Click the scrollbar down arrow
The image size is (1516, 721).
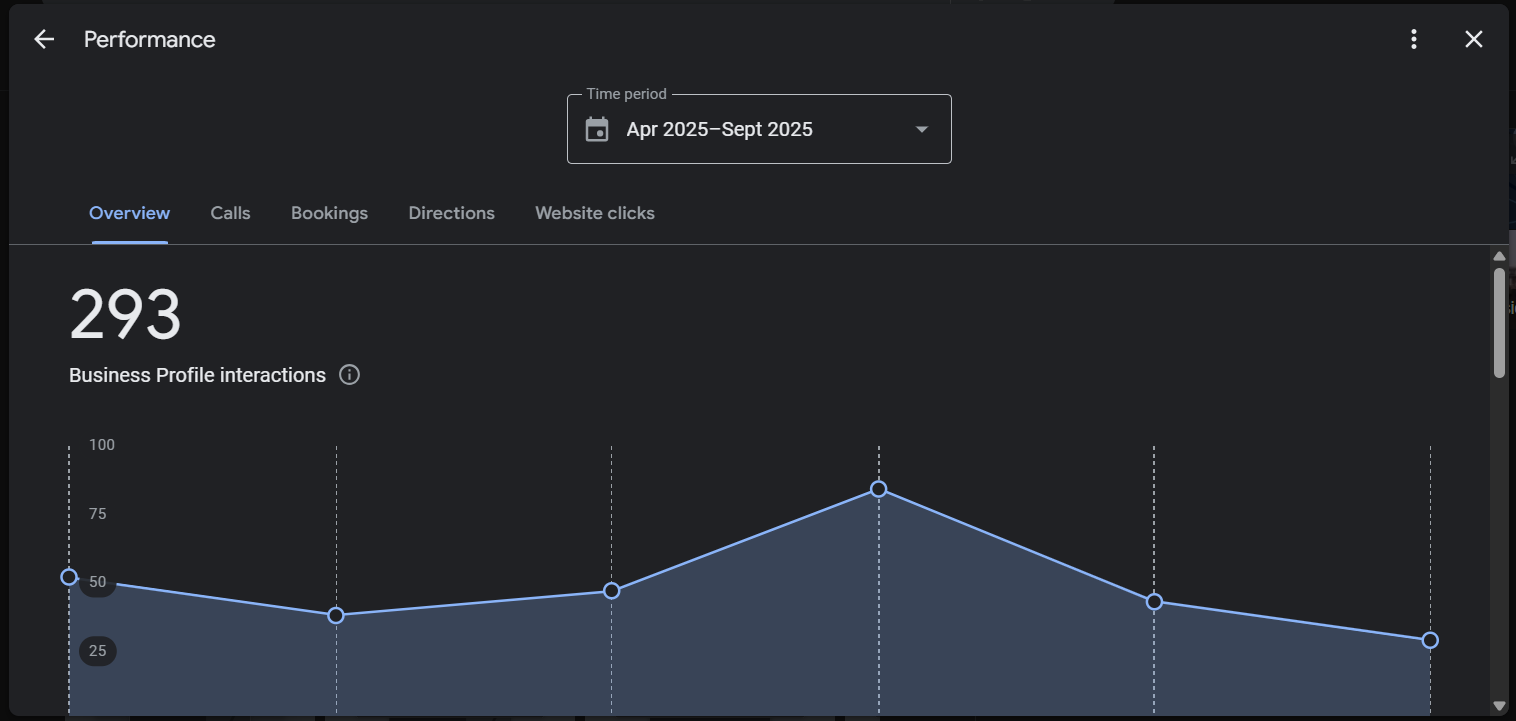click(1498, 706)
